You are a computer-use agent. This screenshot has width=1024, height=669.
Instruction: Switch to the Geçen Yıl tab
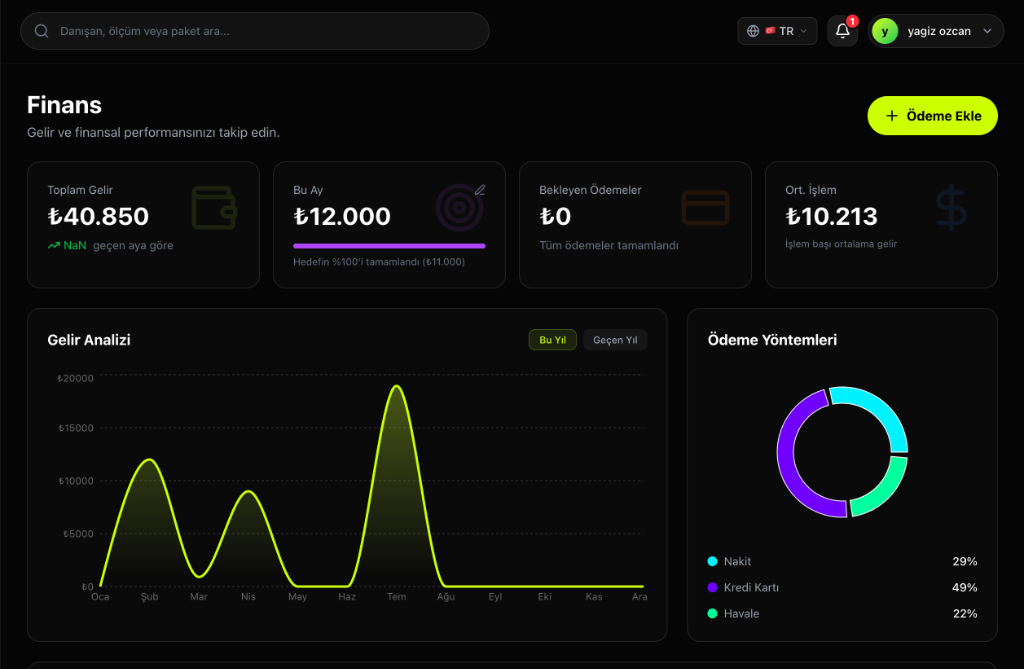point(614,339)
